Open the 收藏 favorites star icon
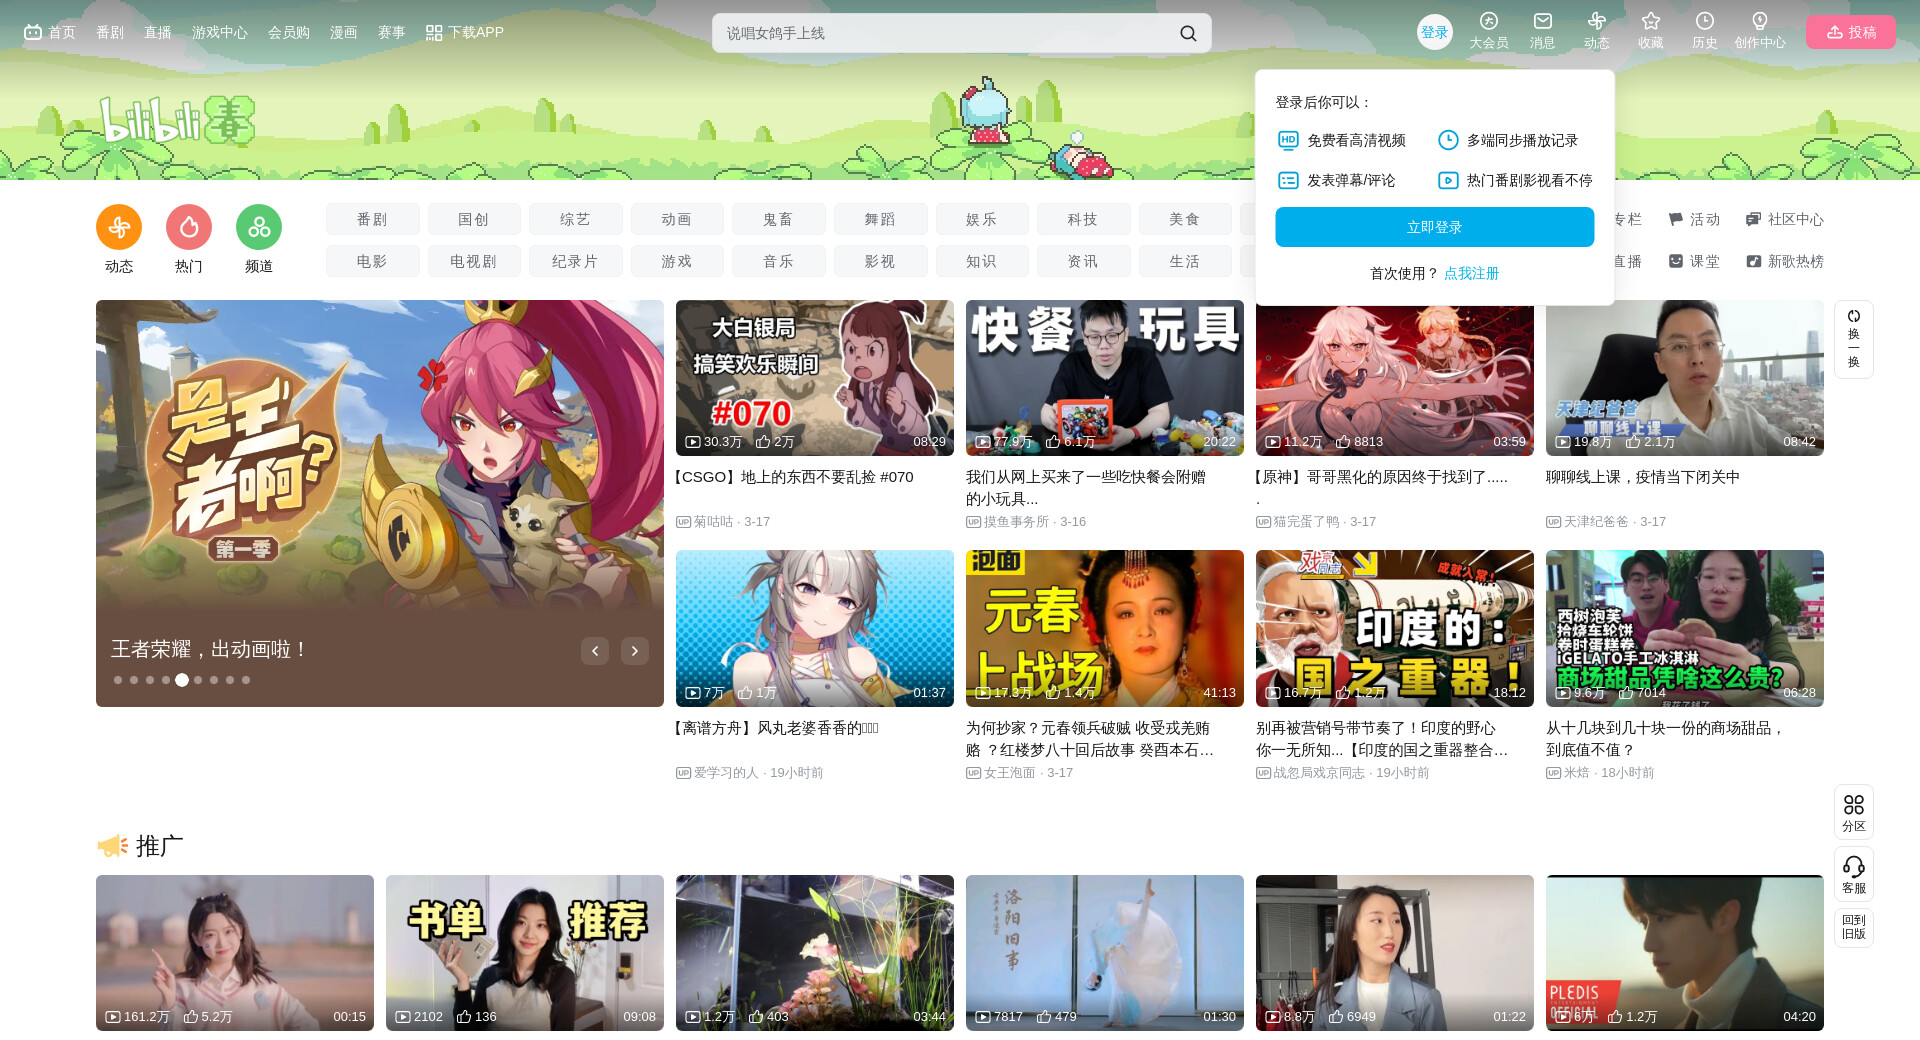This screenshot has width=1920, height=1040. (1650, 22)
